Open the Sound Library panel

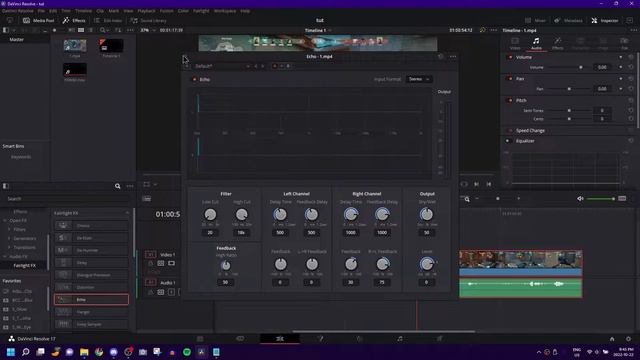point(149,20)
